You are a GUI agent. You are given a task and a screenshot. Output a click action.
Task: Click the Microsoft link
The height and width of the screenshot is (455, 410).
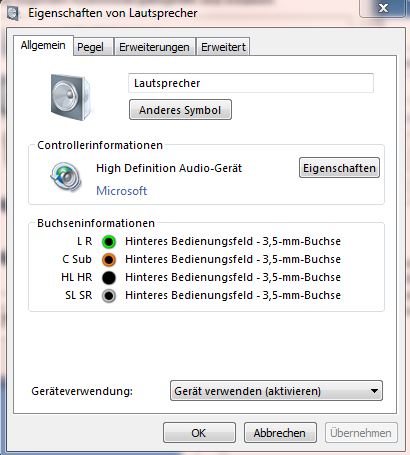121,191
